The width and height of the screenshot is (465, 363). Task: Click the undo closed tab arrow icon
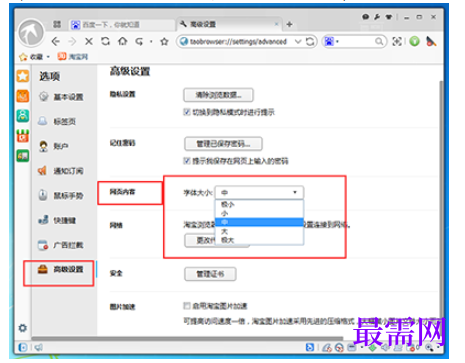point(139,41)
